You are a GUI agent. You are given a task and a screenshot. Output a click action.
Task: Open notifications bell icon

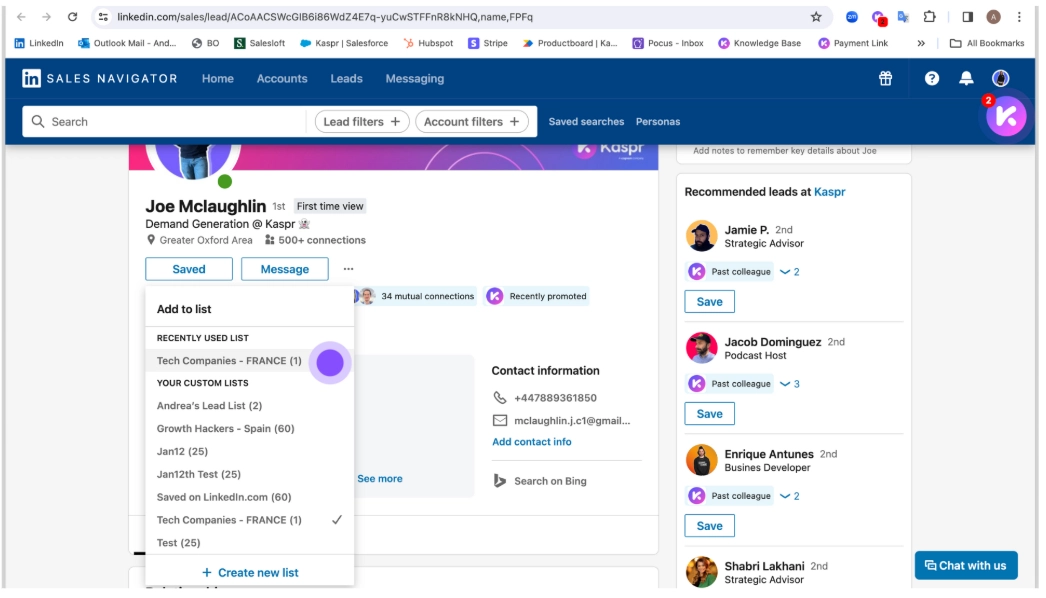[x=965, y=78]
